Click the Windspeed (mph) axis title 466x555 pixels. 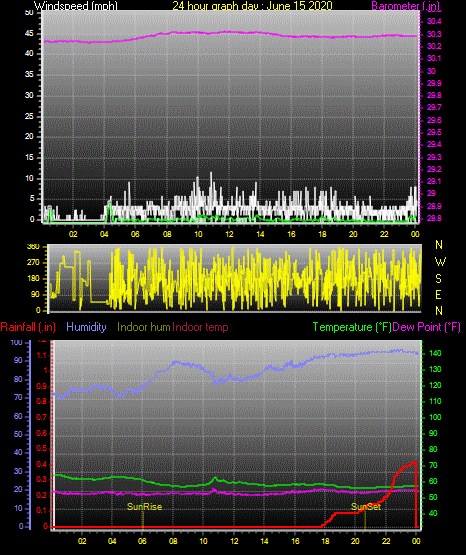(76, 6)
